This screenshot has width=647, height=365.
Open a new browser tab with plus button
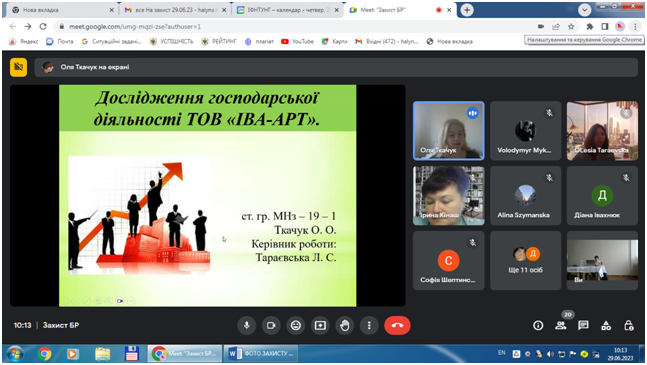click(467, 10)
